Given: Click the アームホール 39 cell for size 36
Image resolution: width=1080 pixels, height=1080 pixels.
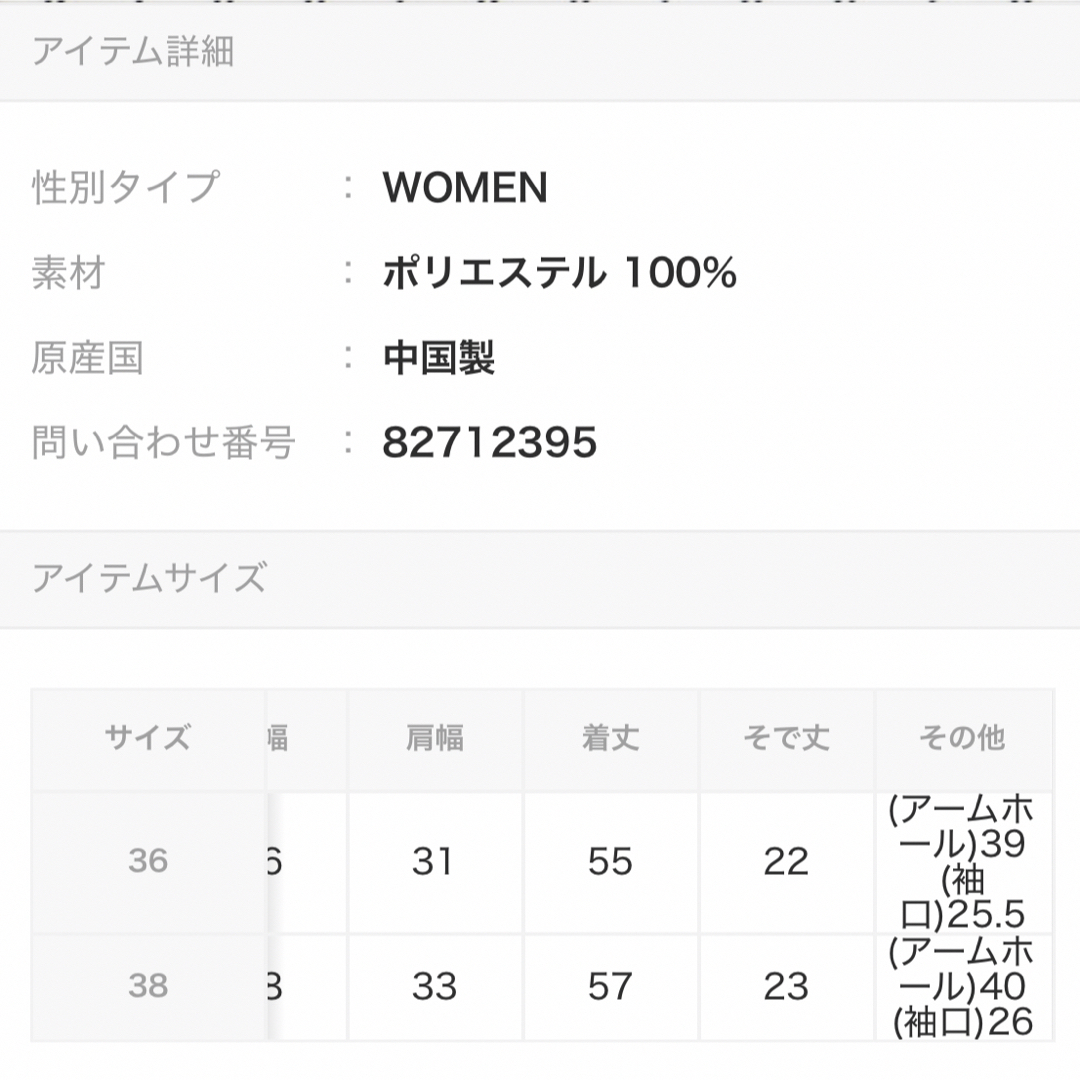Looking at the screenshot, I should click(x=963, y=862).
